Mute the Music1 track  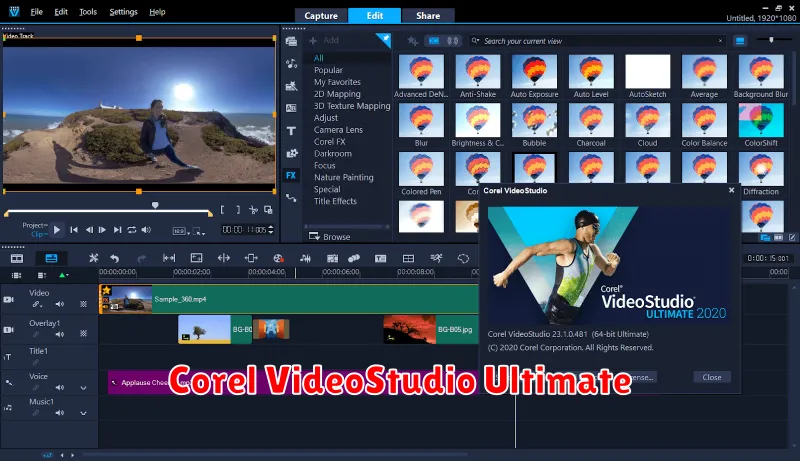coord(60,413)
